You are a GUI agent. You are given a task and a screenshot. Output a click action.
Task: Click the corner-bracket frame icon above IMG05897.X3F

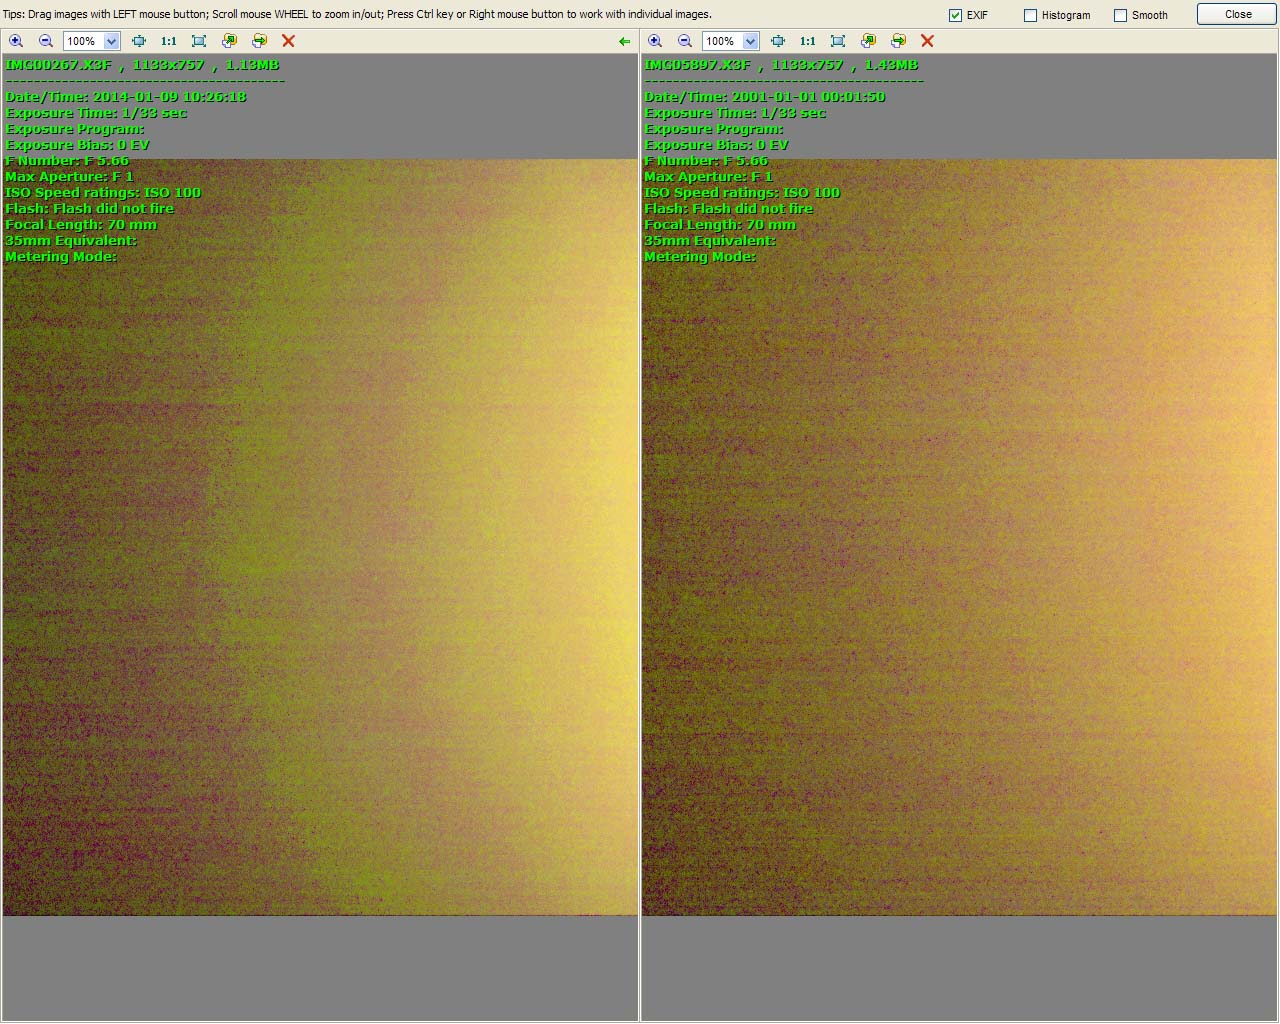point(838,41)
